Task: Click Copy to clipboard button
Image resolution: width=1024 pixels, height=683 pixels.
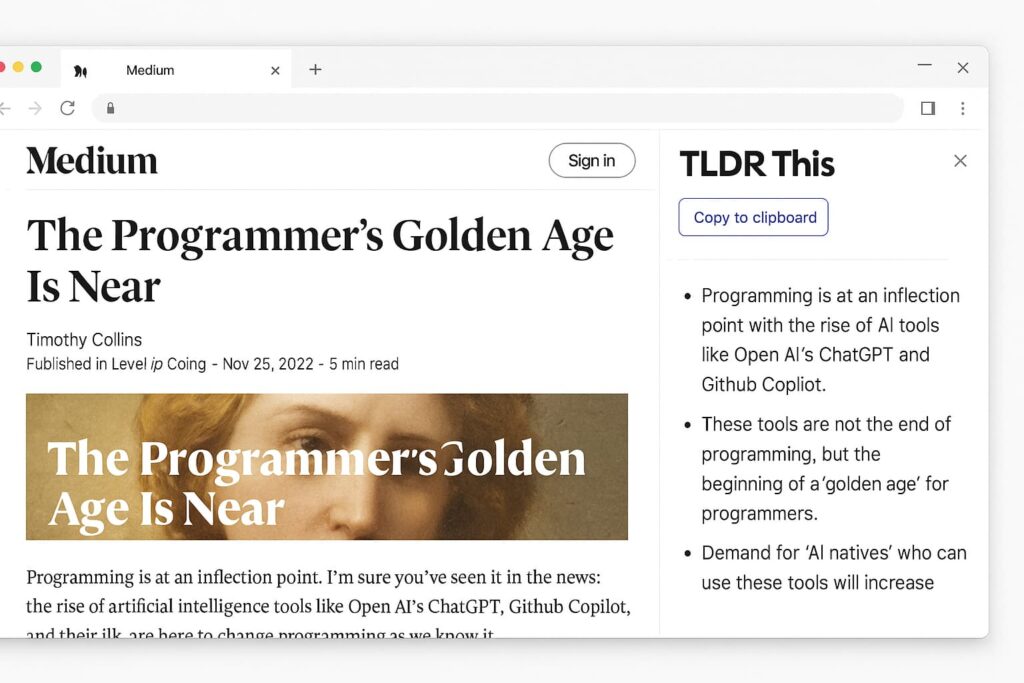Action: [754, 217]
